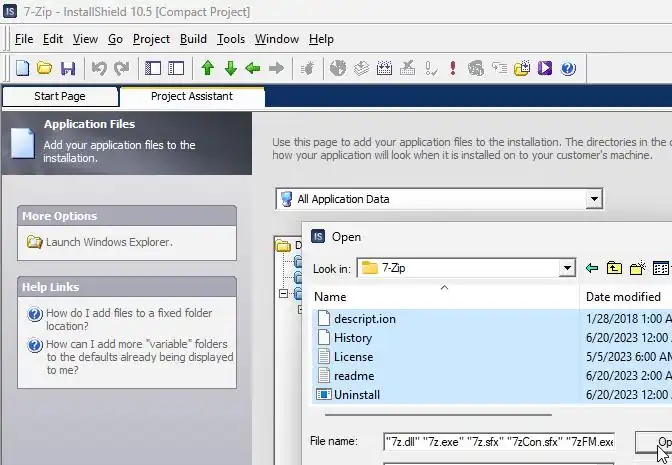This screenshot has width=672, height=465.
Task: Click the green up arrow
Action: point(208,68)
